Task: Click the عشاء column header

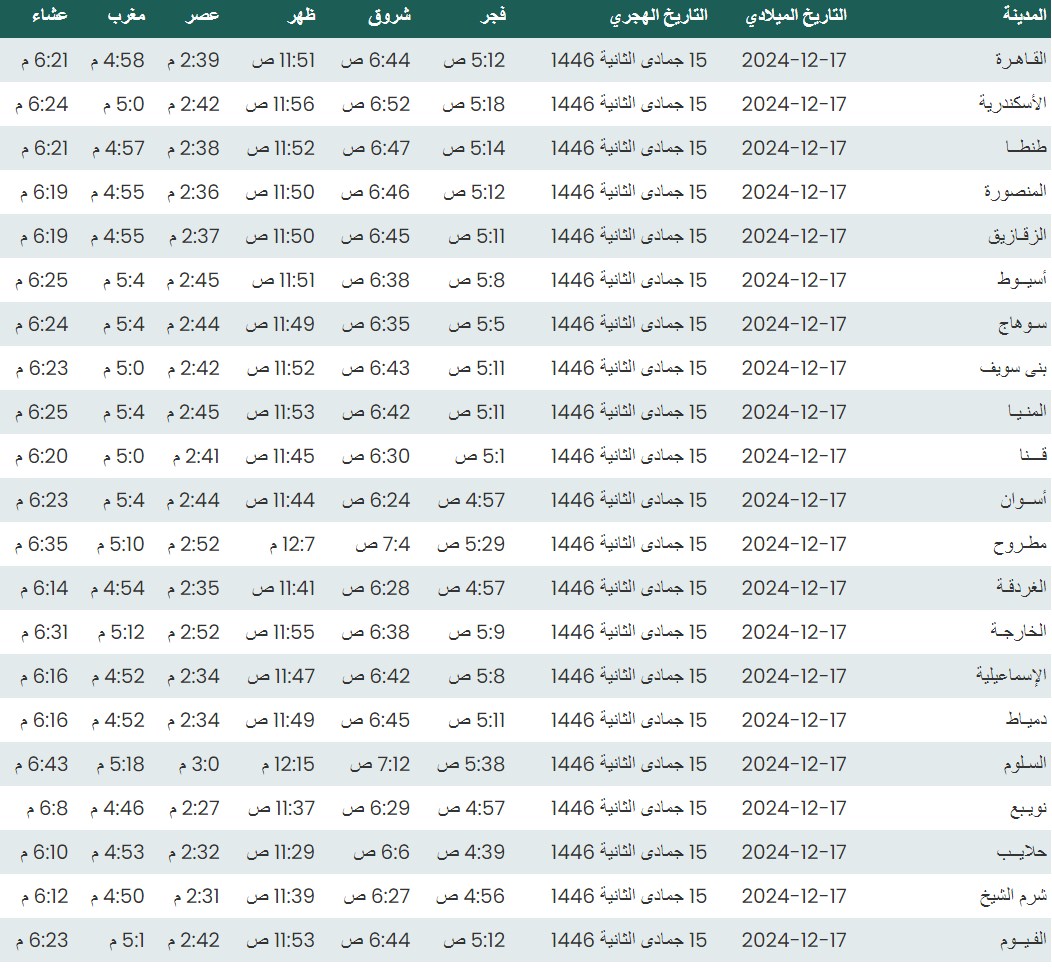Action: coord(49,16)
